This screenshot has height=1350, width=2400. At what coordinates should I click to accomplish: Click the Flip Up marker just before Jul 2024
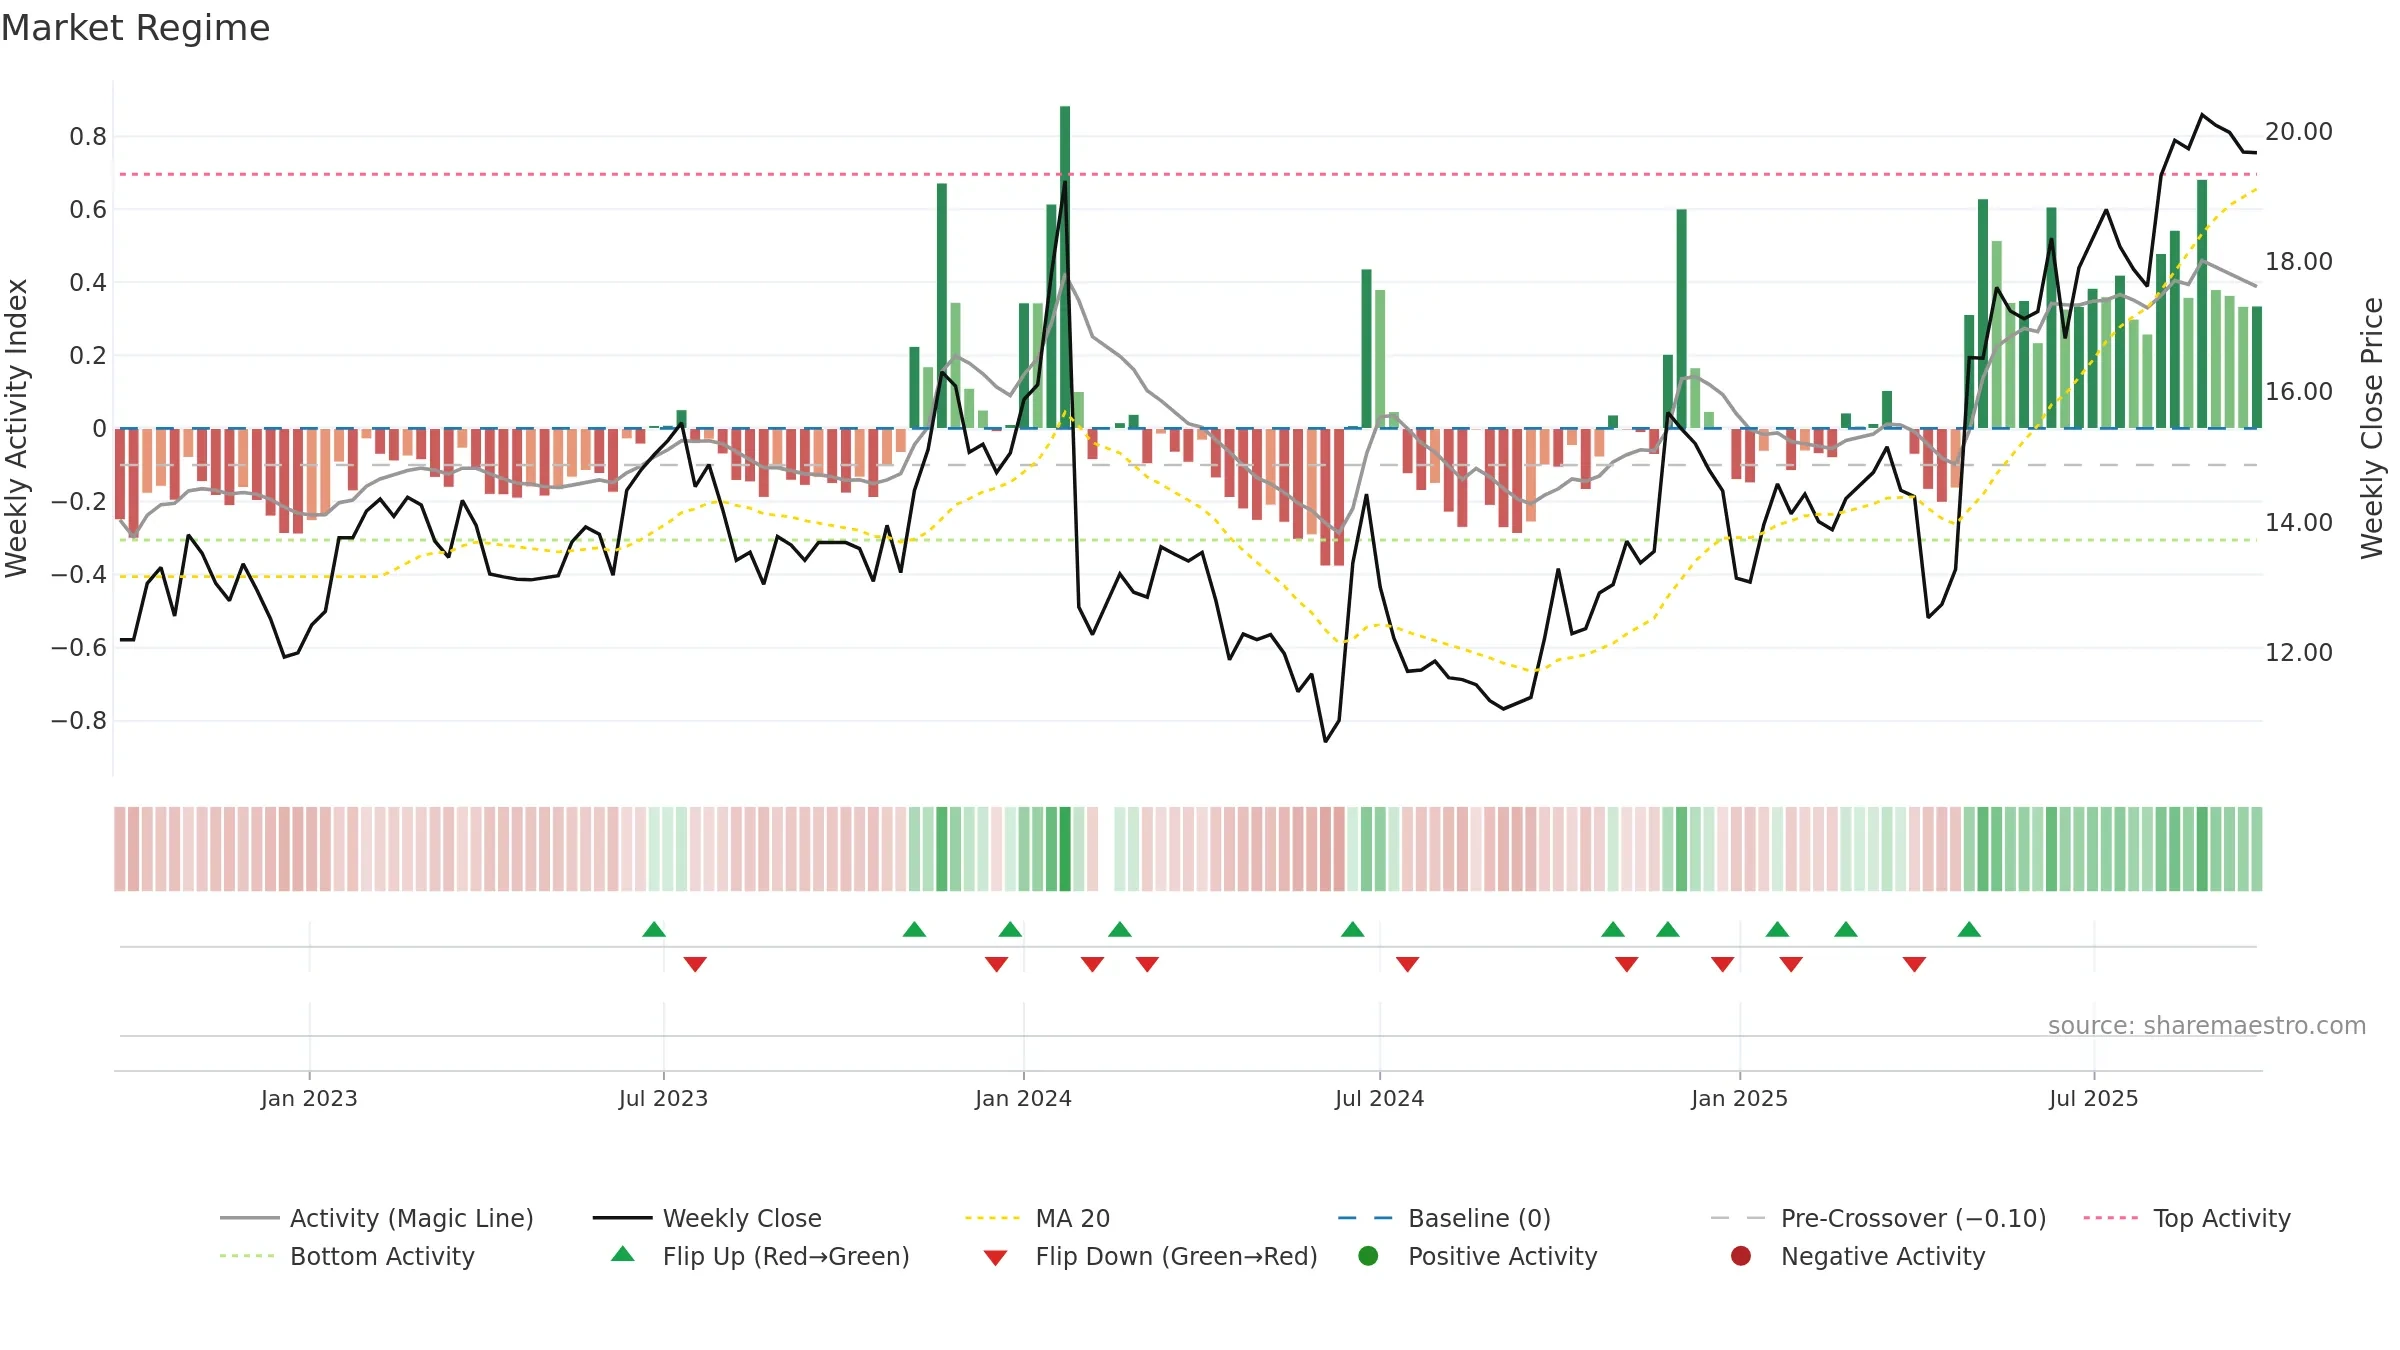coord(1352,929)
